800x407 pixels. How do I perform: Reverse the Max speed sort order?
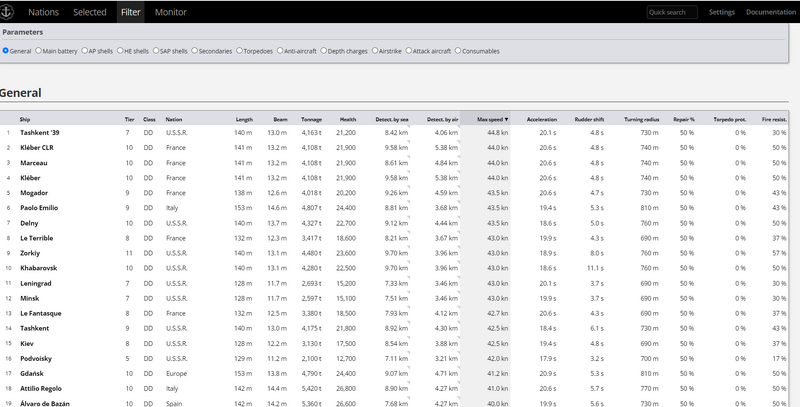(492, 119)
